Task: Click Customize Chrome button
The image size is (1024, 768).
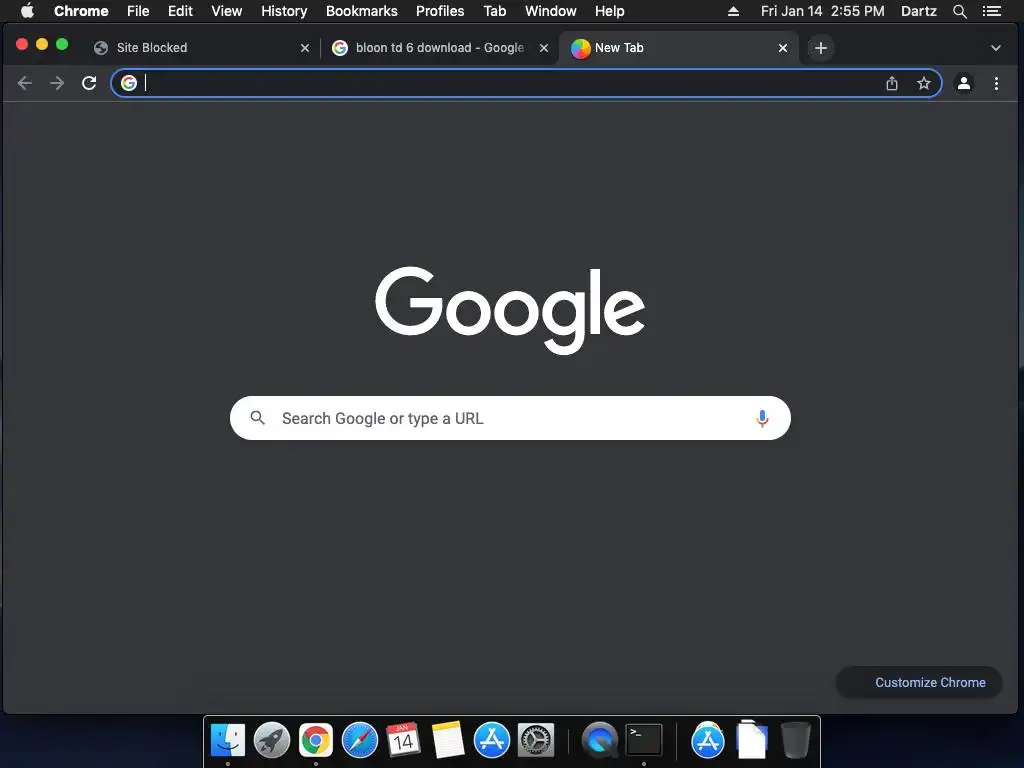Action: click(x=919, y=682)
